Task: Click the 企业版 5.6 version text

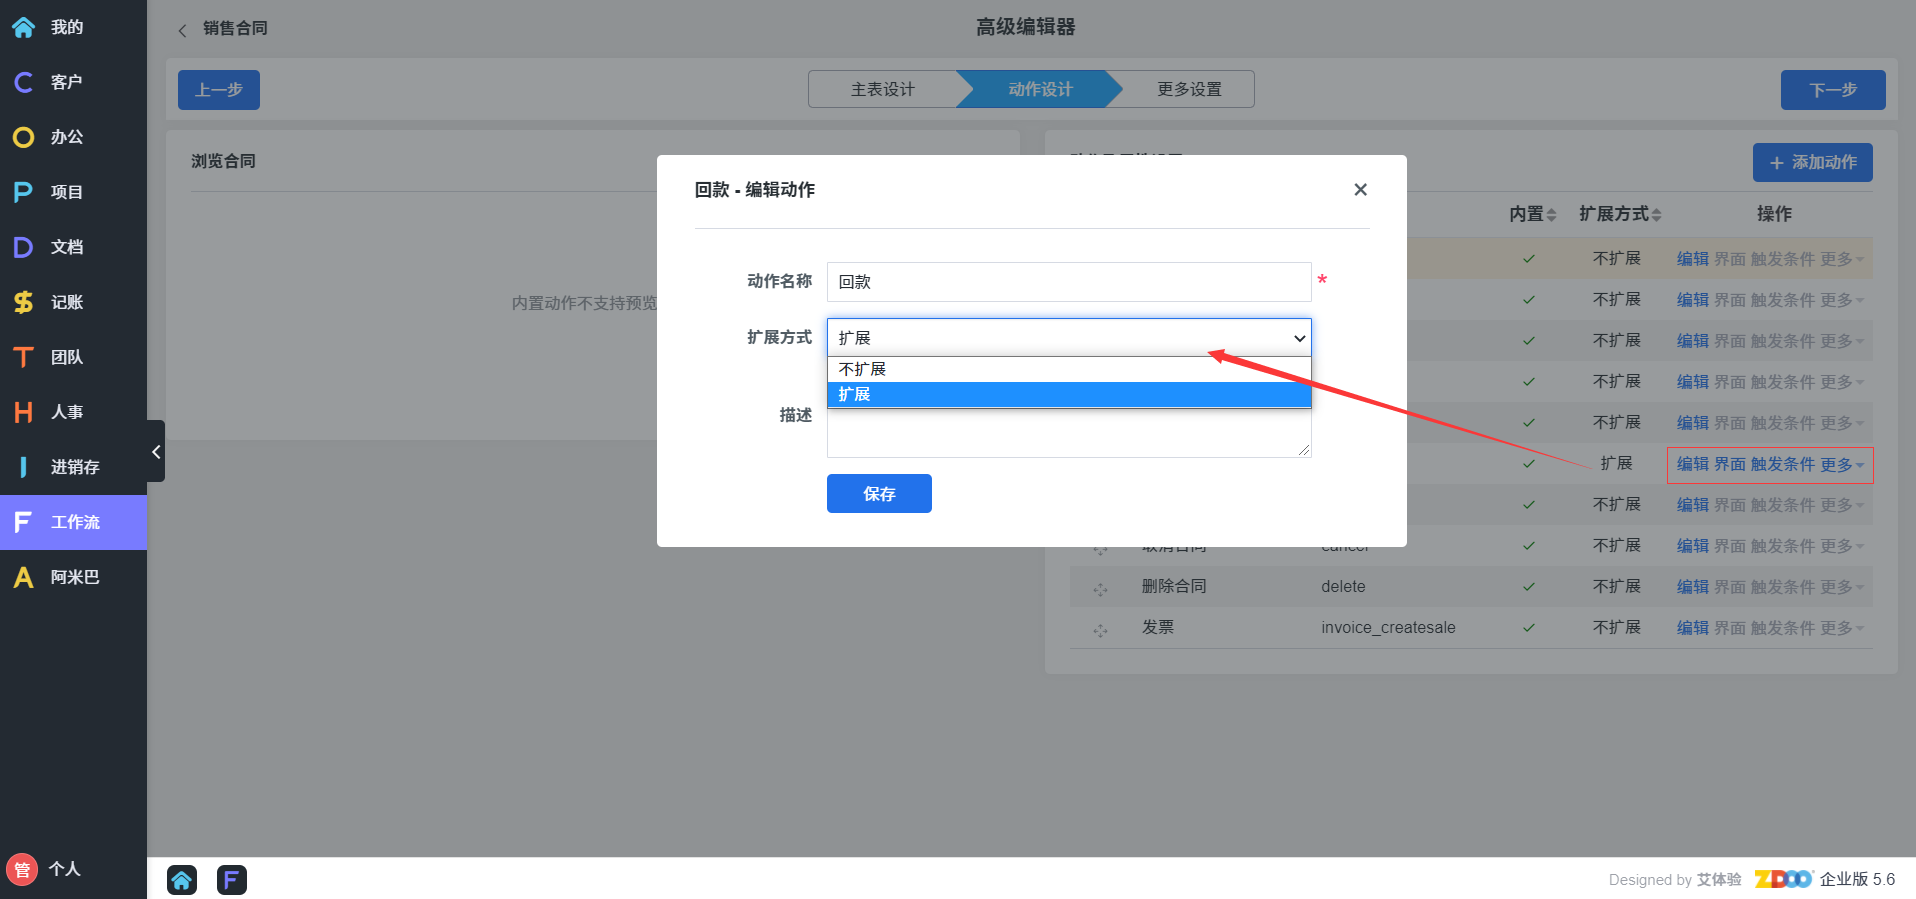Action: pyautogui.click(x=1858, y=879)
